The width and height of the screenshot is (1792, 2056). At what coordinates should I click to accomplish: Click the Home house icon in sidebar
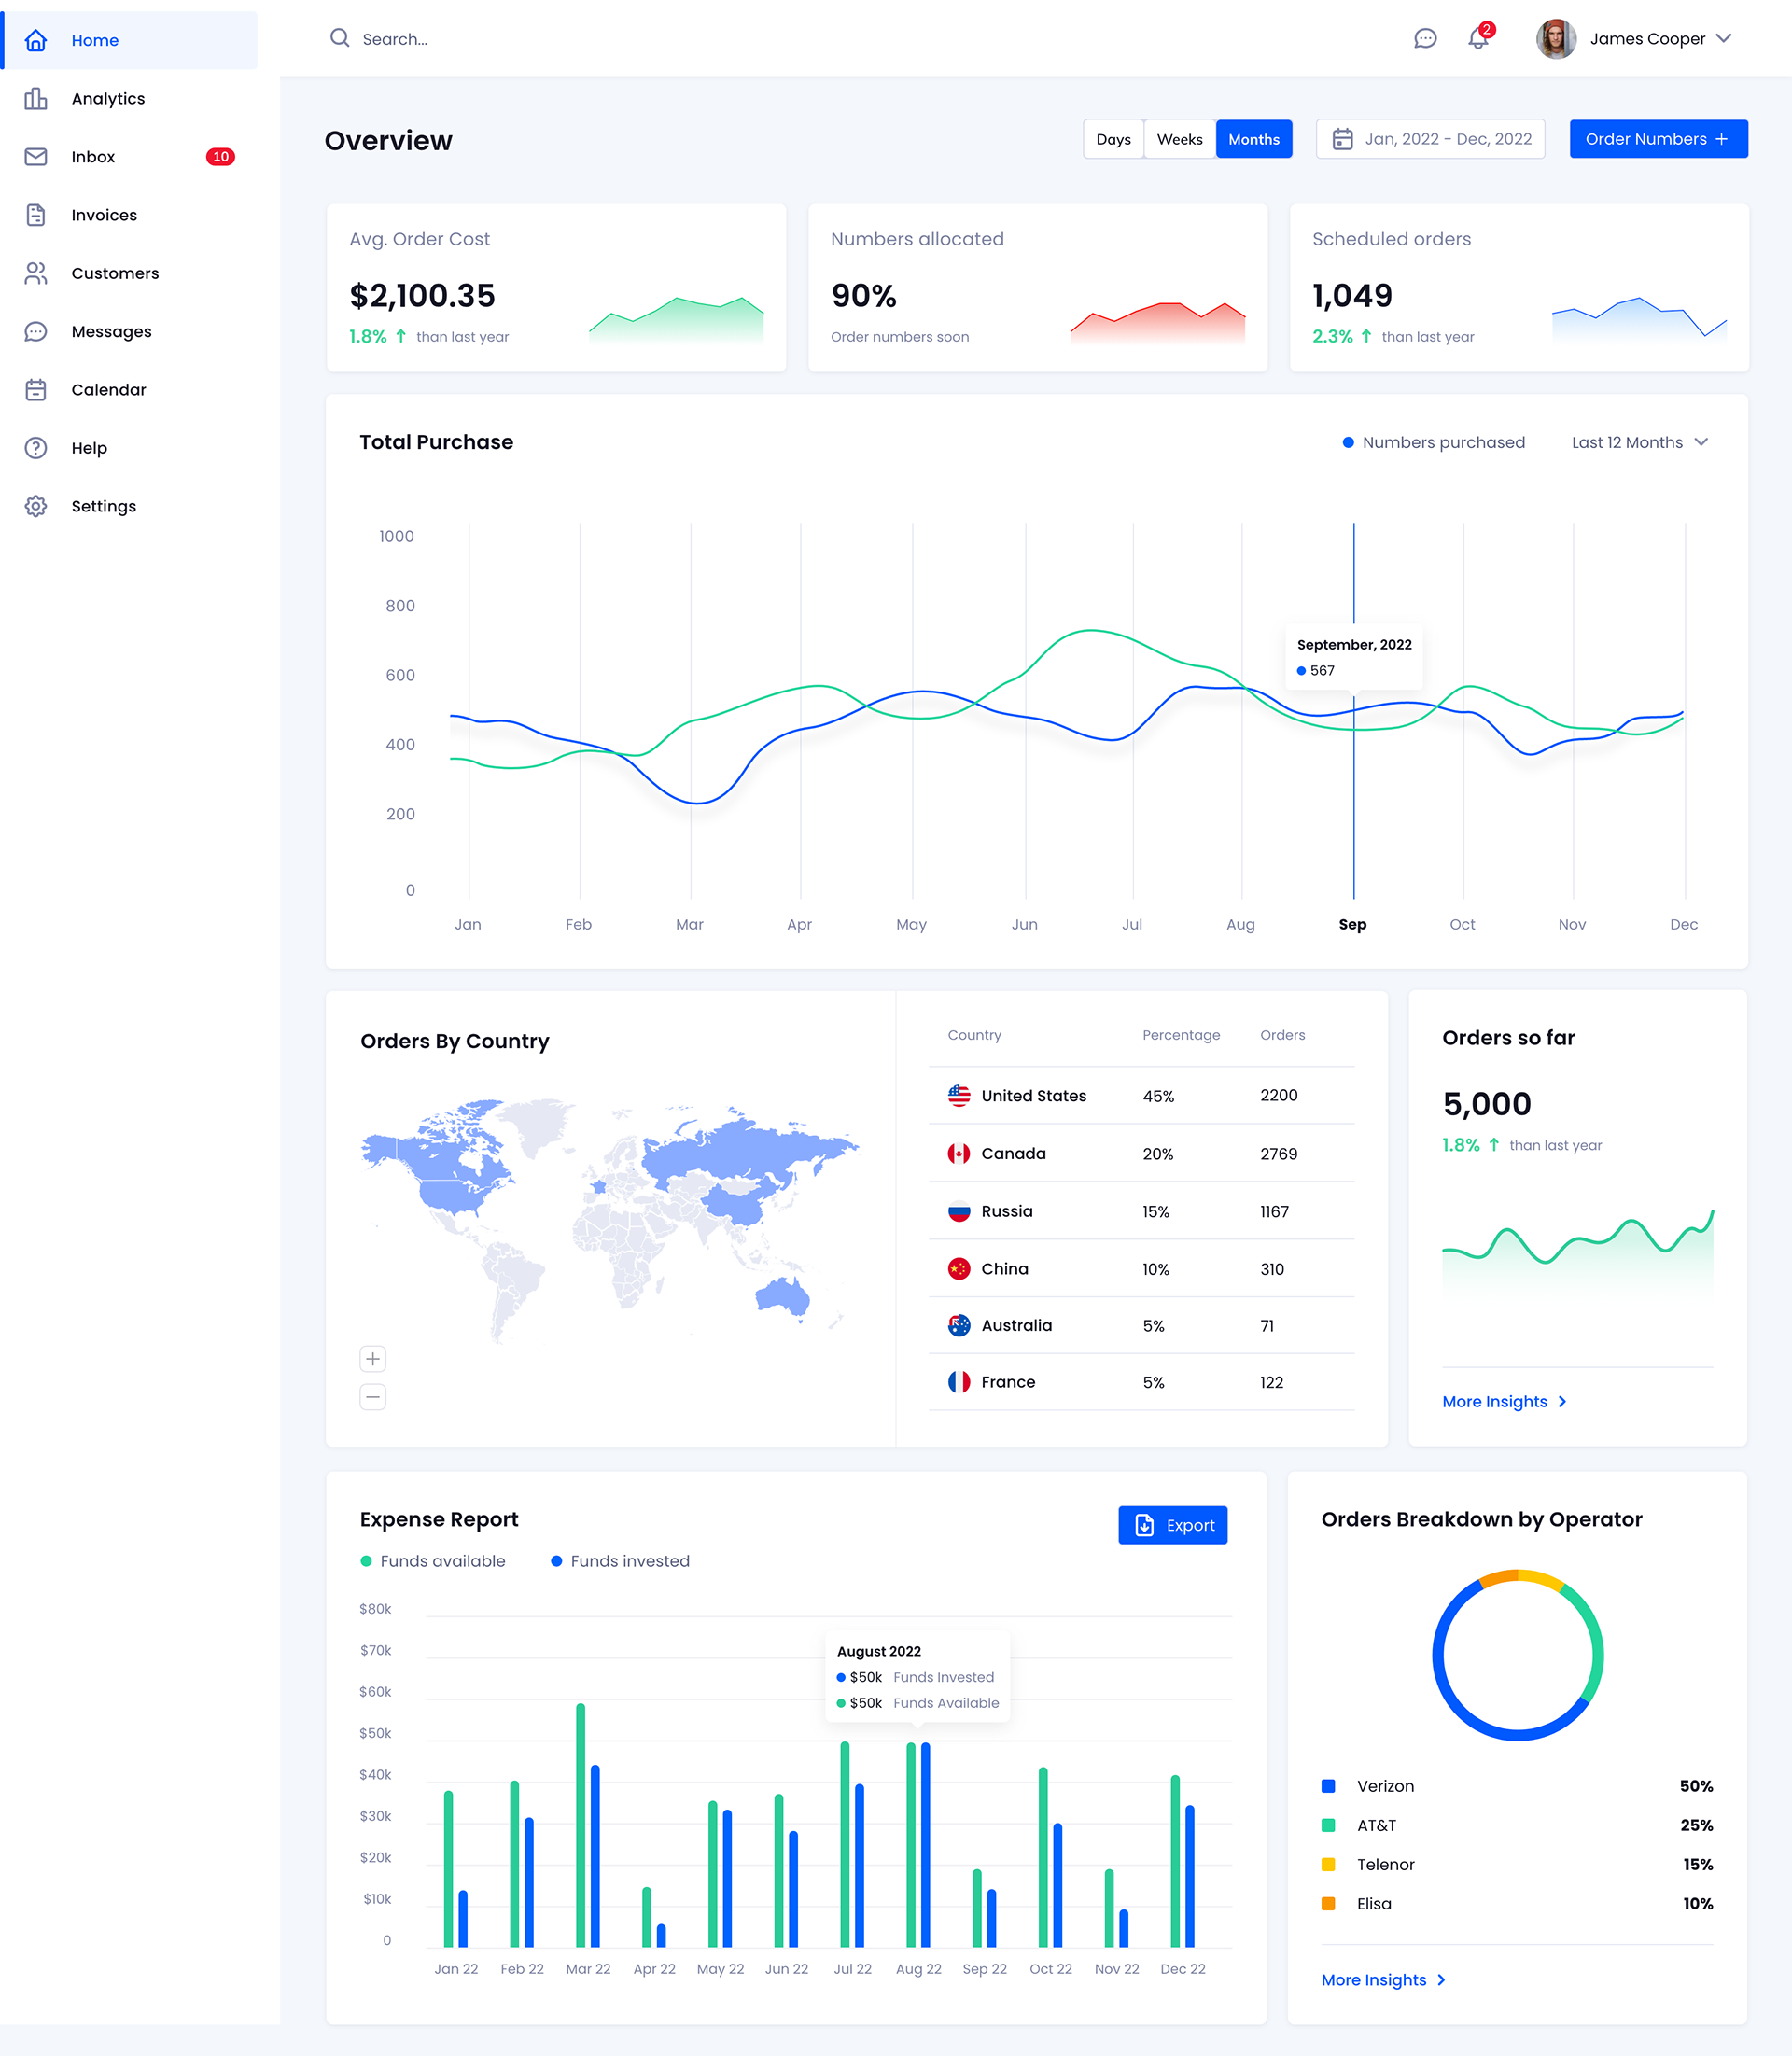[x=36, y=40]
